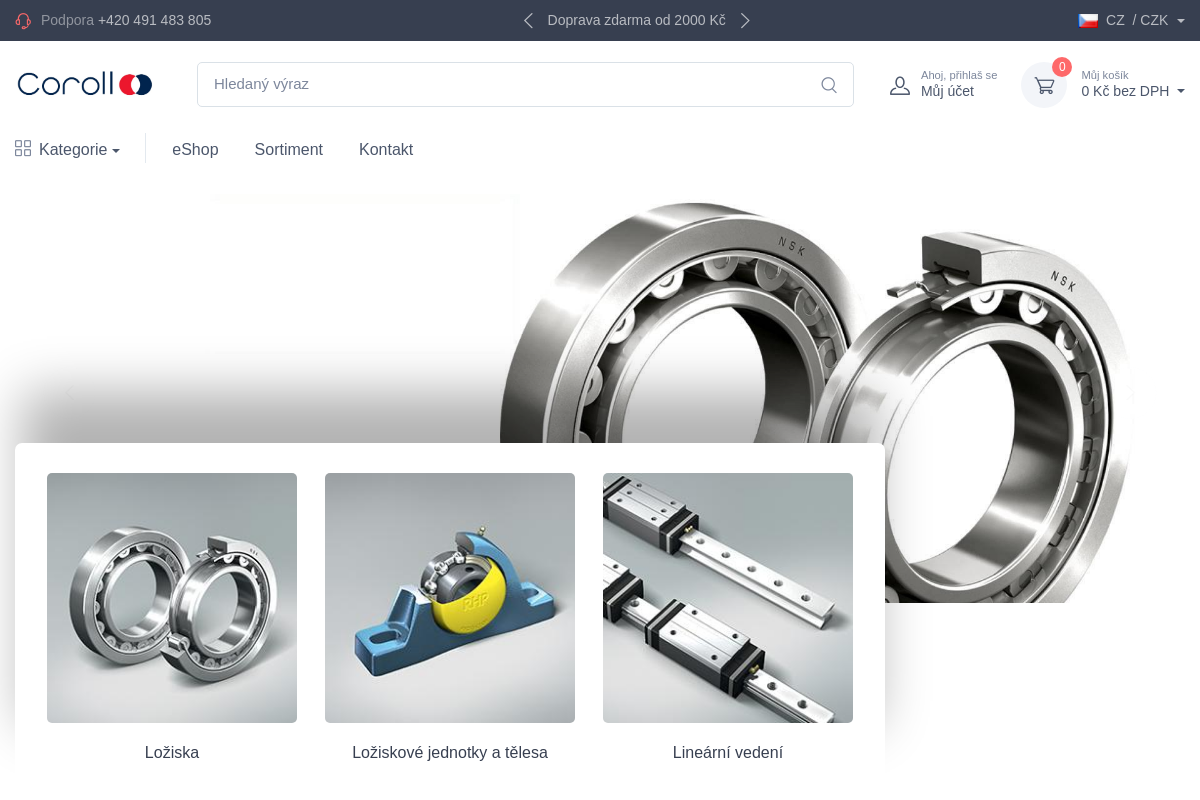This screenshot has height=800, width=1200.
Task: Show previous announcement with left arrow
Action: tap(528, 20)
